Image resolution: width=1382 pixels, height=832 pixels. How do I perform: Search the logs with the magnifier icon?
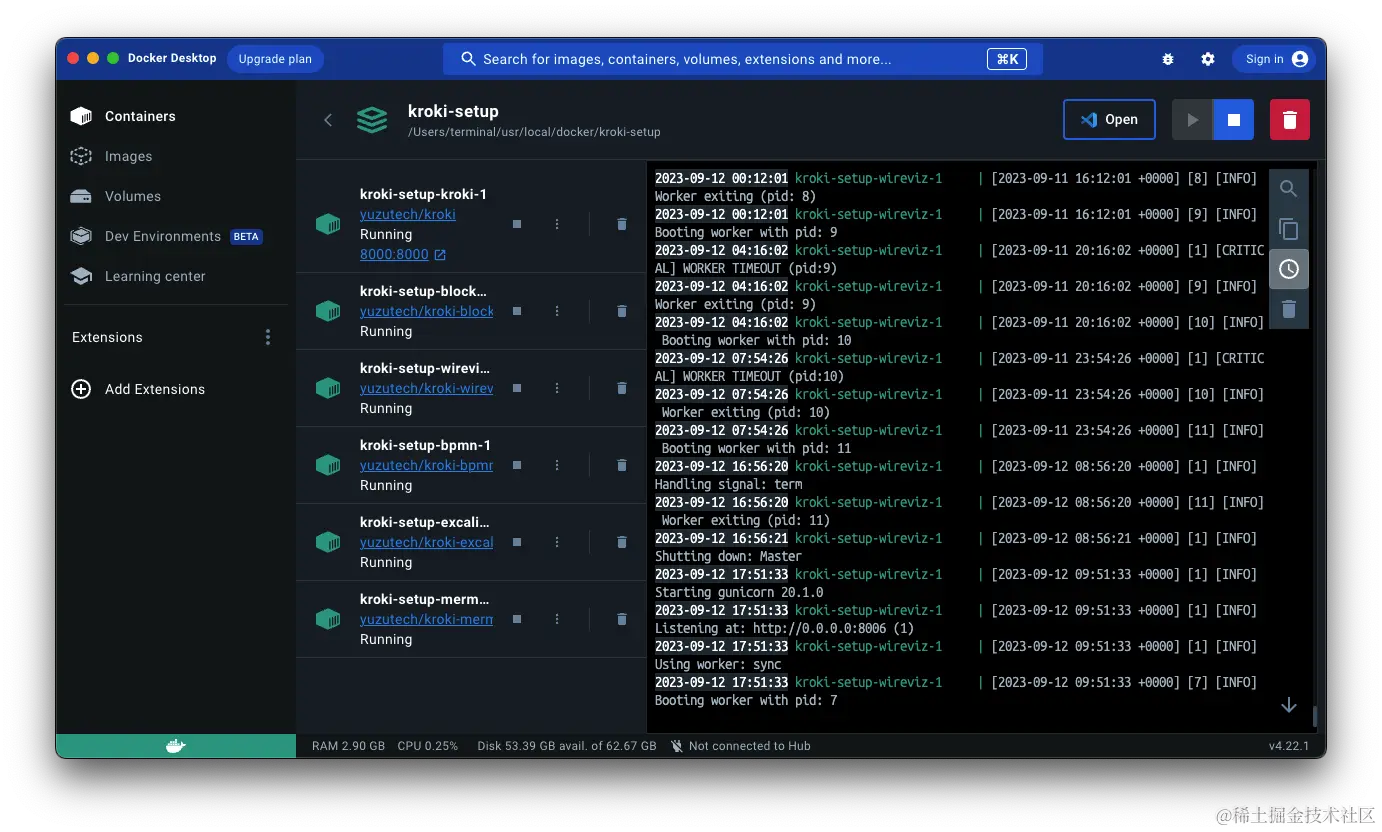click(x=1289, y=189)
